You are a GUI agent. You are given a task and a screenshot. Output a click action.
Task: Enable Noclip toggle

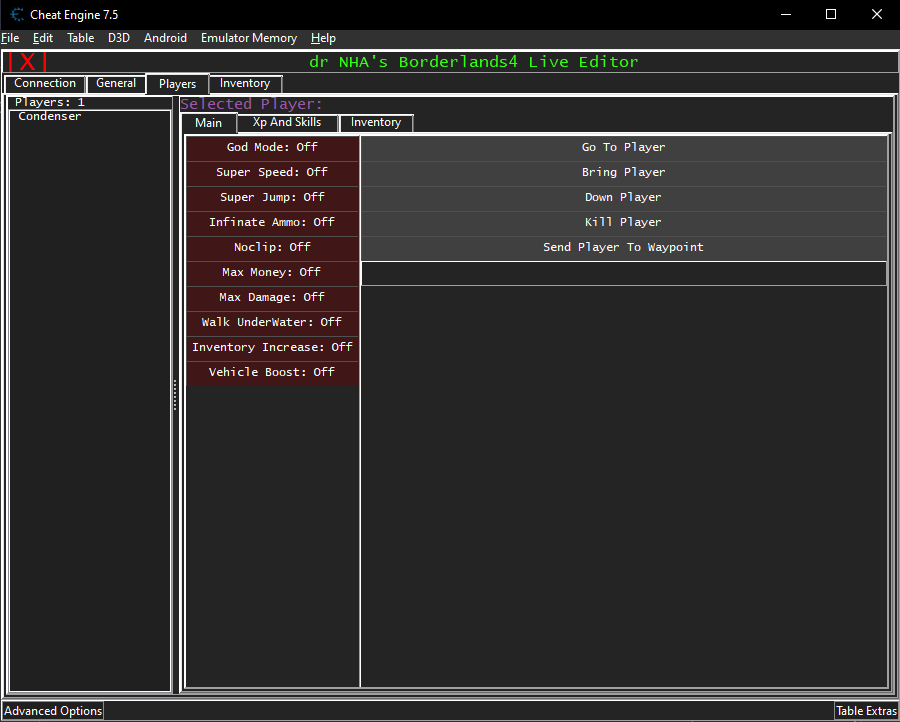pyautogui.click(x=272, y=247)
